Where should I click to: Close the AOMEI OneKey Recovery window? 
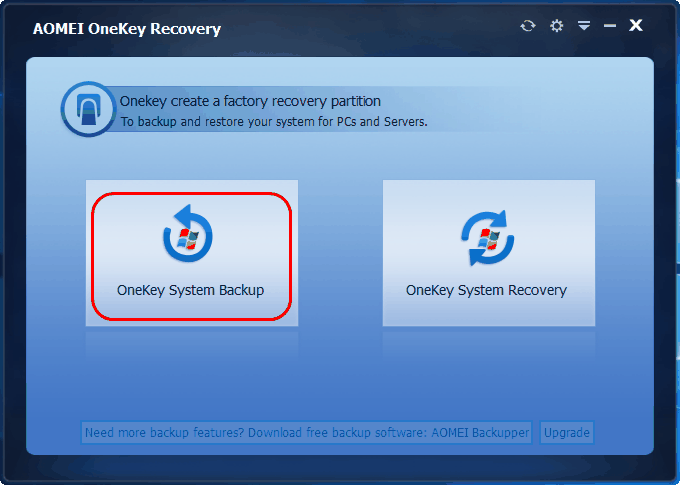click(x=636, y=25)
